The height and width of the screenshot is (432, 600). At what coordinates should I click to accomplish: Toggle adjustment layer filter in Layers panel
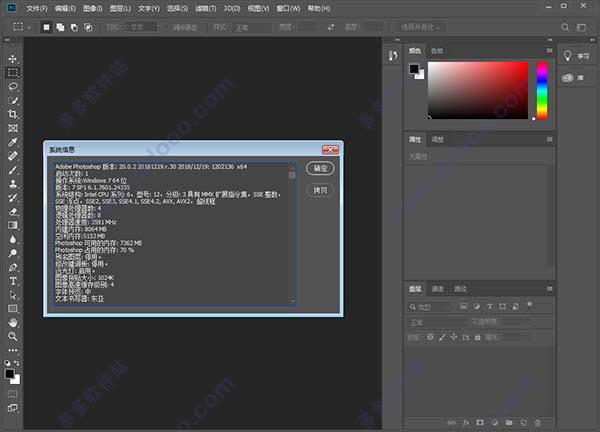click(477, 306)
